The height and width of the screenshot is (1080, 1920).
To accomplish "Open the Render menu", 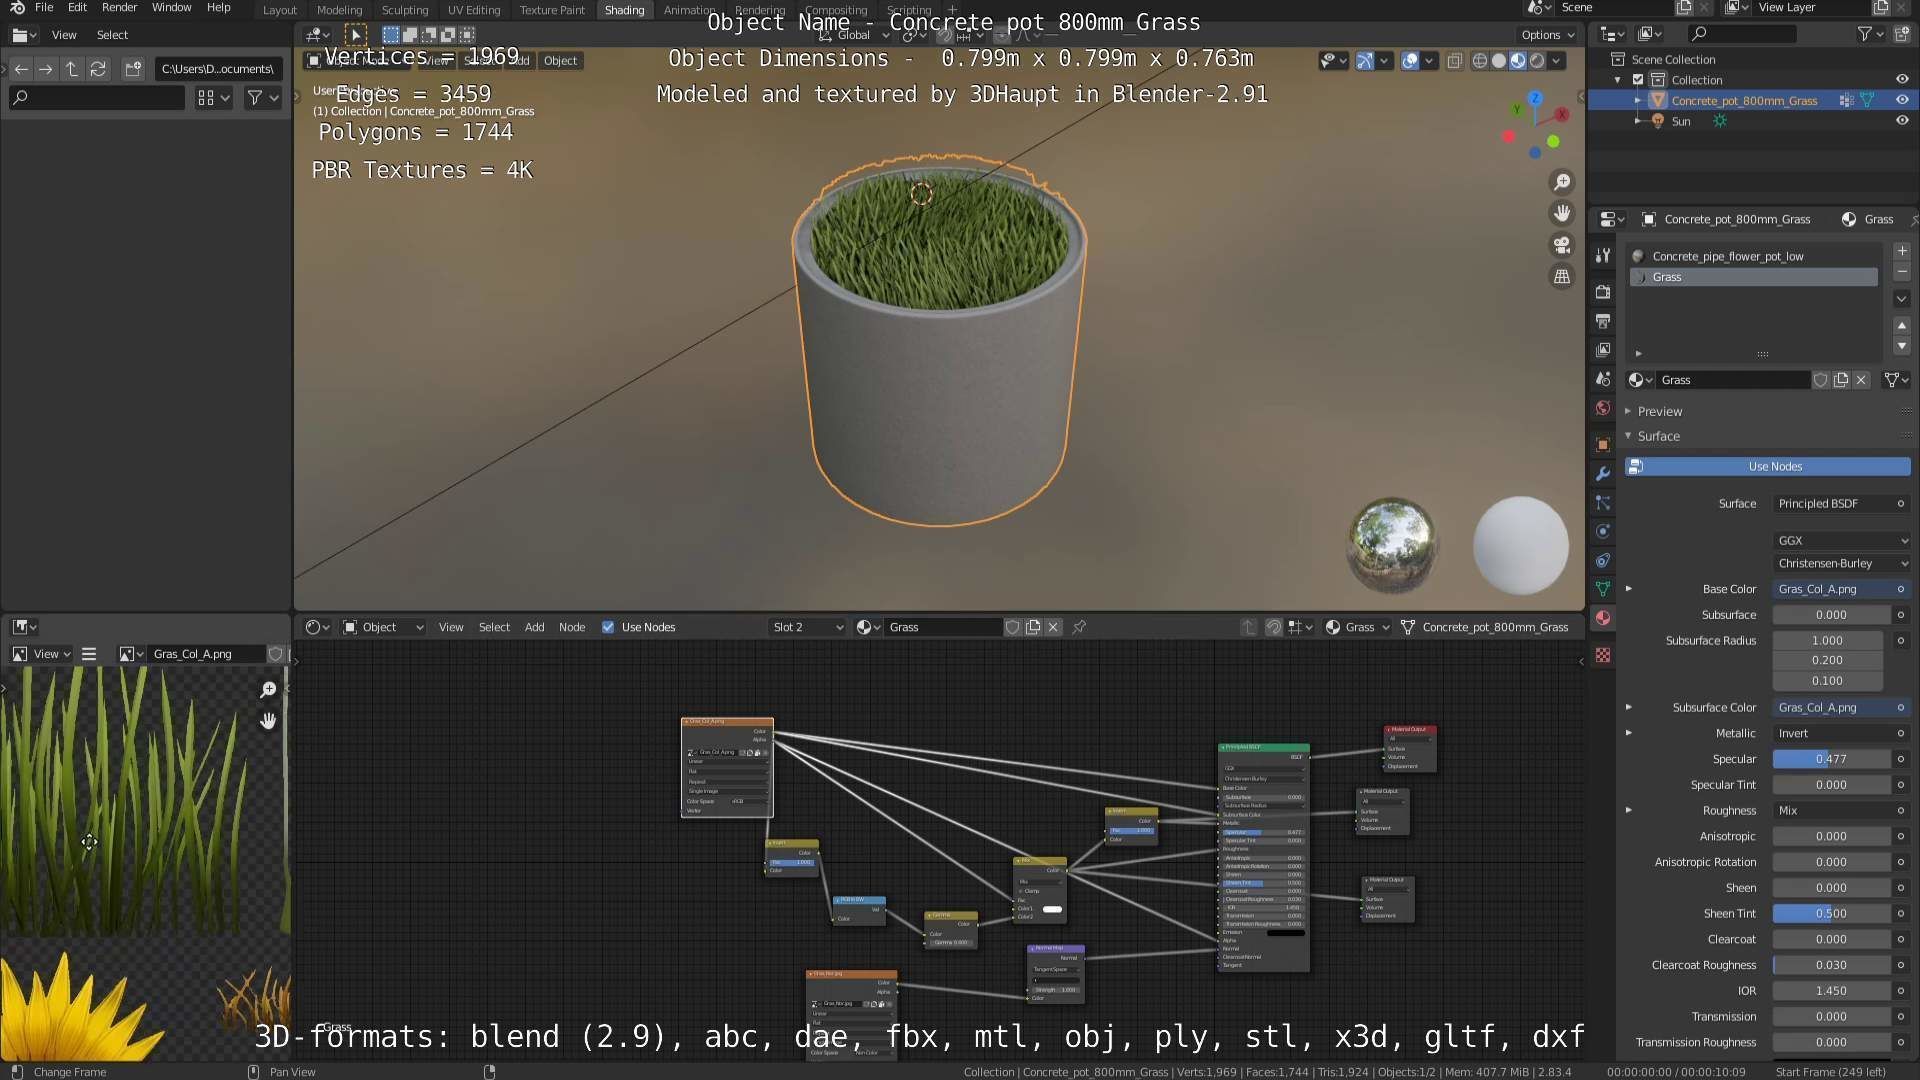I will click(x=119, y=8).
